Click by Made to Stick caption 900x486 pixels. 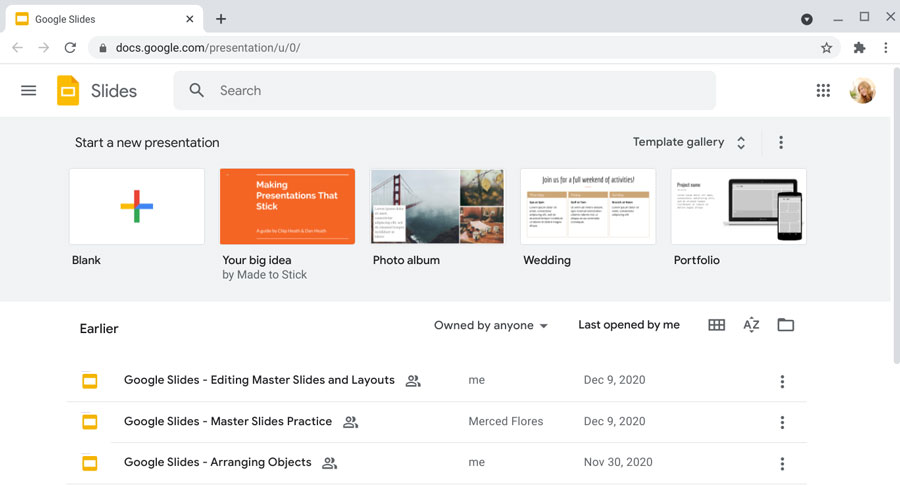(265, 275)
